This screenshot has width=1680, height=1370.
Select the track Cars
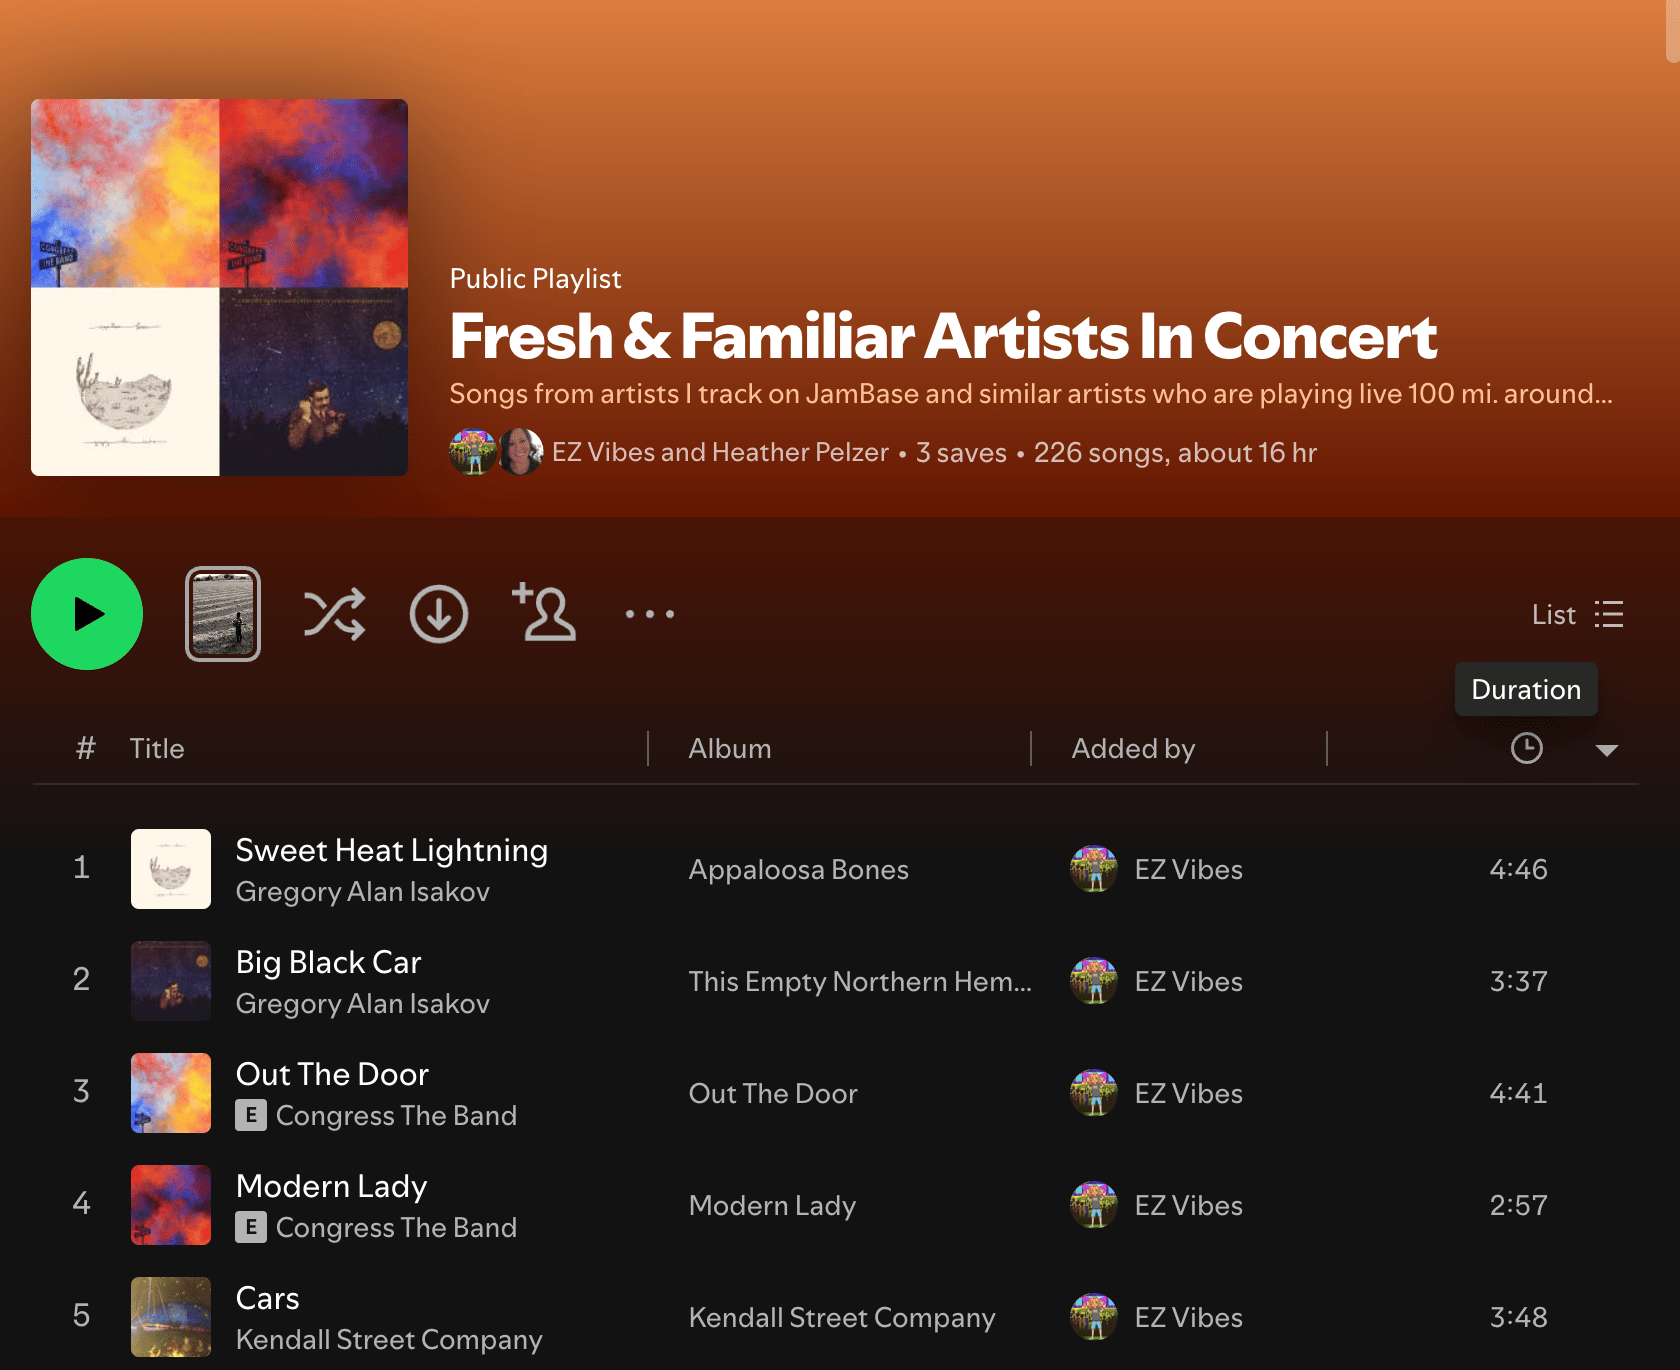tap(268, 1298)
